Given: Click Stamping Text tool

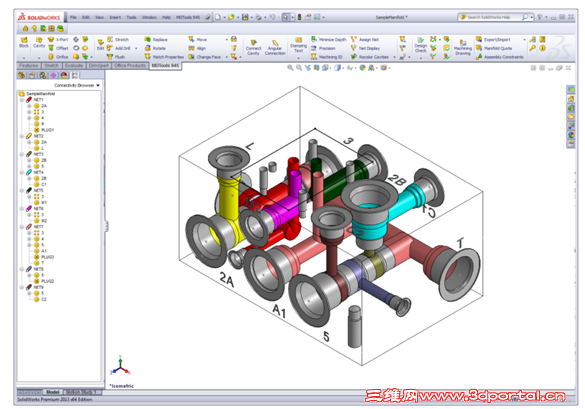Looking at the screenshot, I should [298, 45].
